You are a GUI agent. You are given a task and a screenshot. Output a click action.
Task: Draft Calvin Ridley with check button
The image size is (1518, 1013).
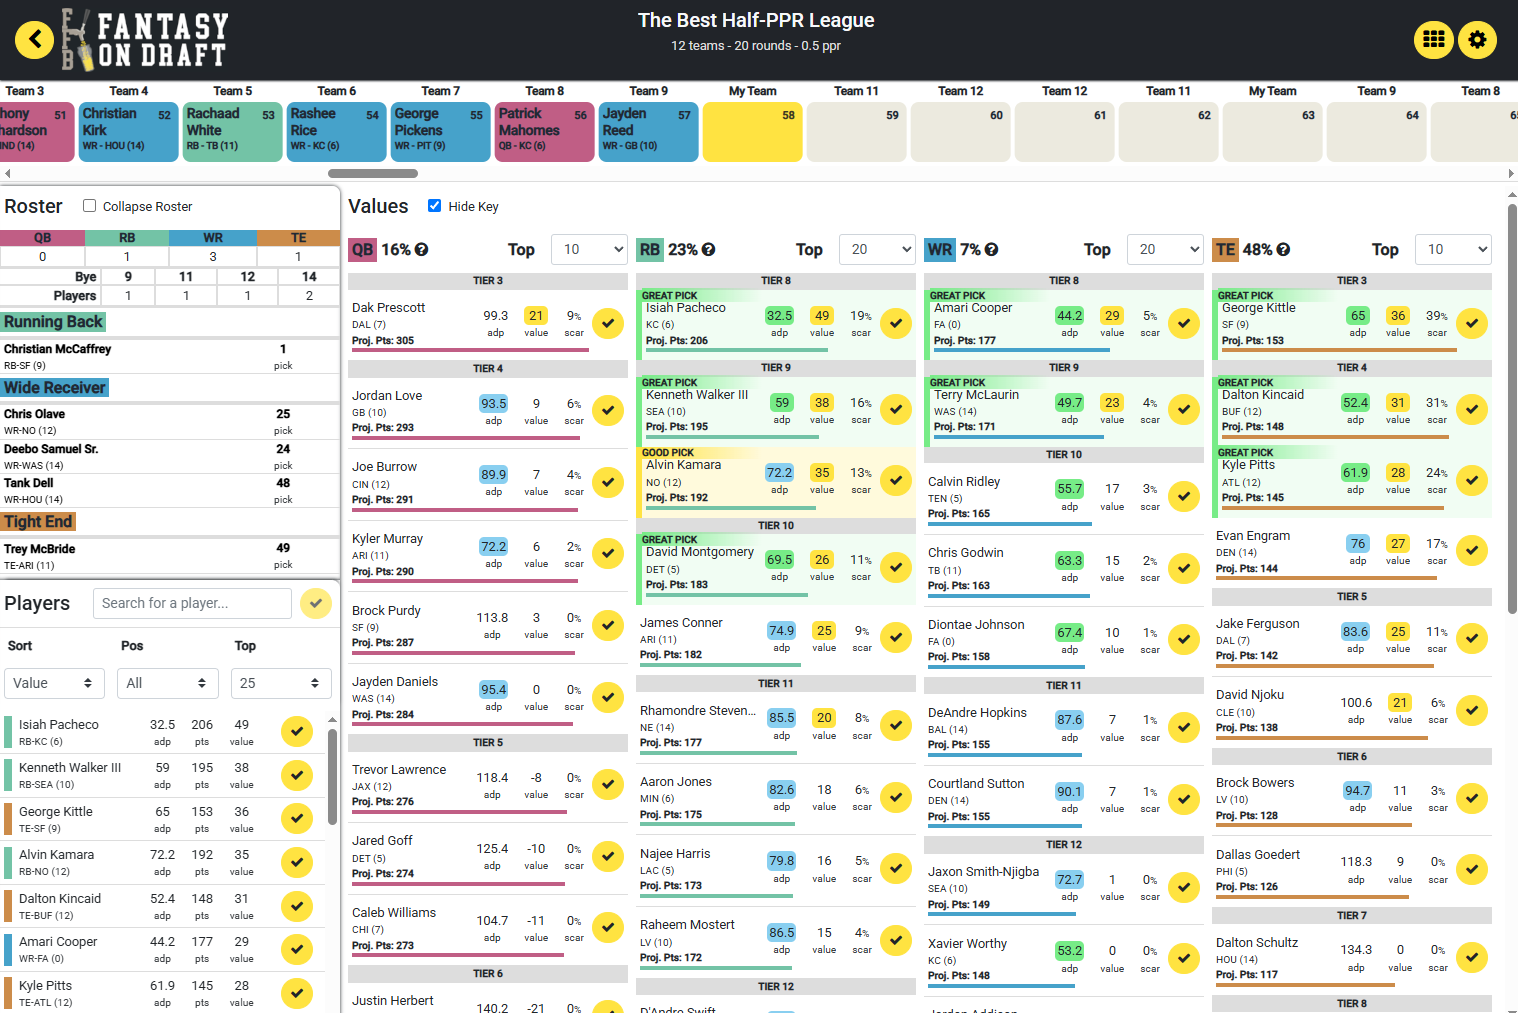(x=1184, y=497)
